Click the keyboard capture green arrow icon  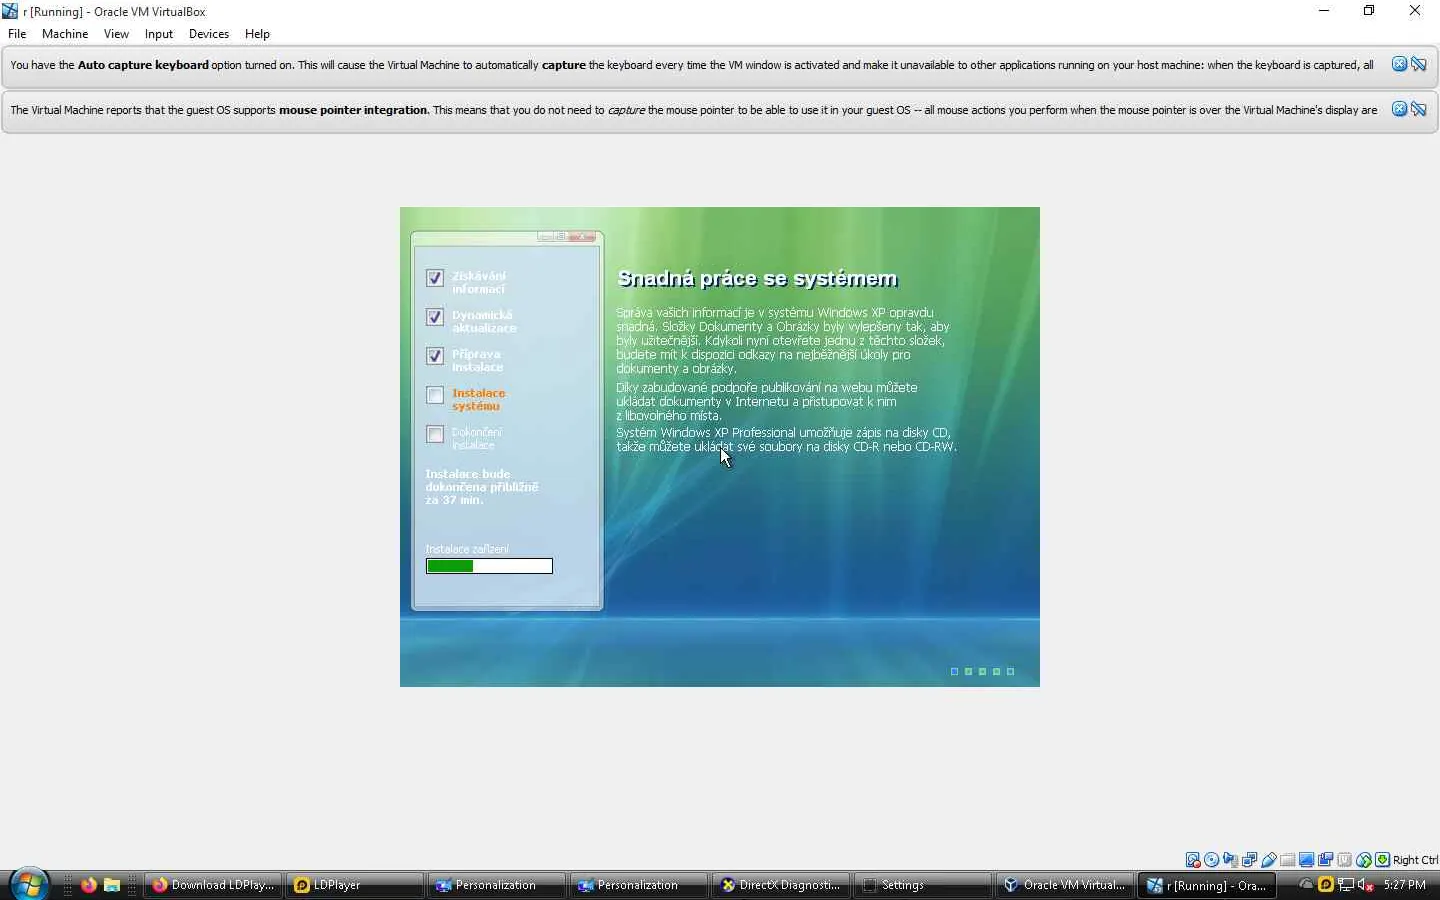click(1382, 860)
